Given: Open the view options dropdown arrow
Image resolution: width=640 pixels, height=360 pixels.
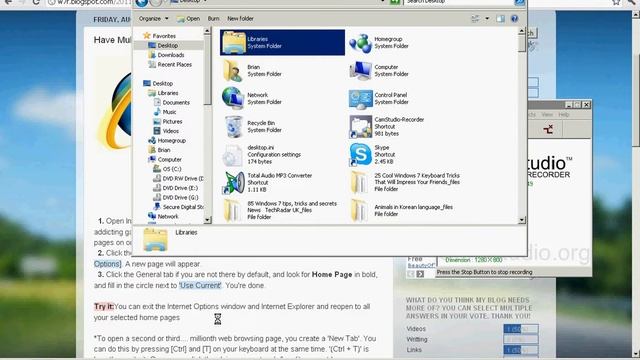Looking at the screenshot, I should [x=487, y=18].
